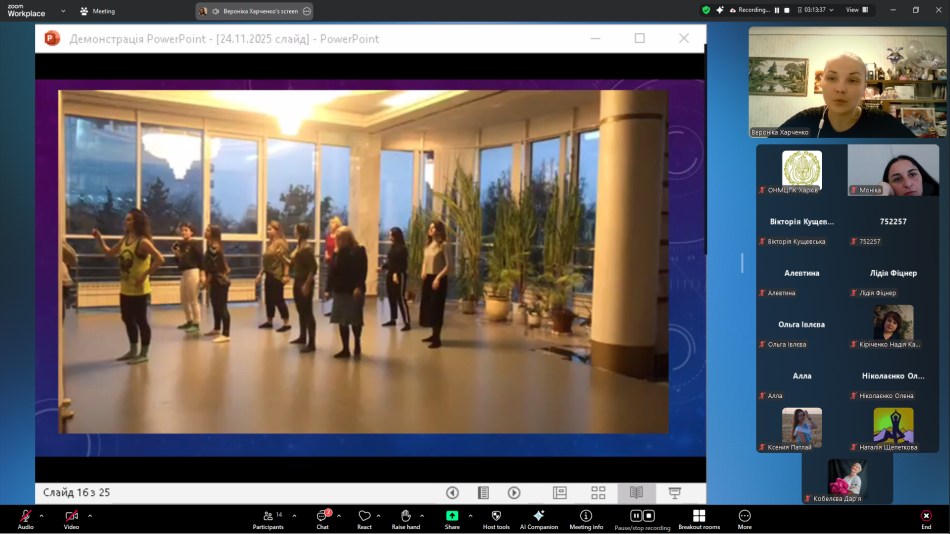950x534 pixels.
Task: Toggle Pause/stop recording in bottom toolbar
Action: click(642, 516)
